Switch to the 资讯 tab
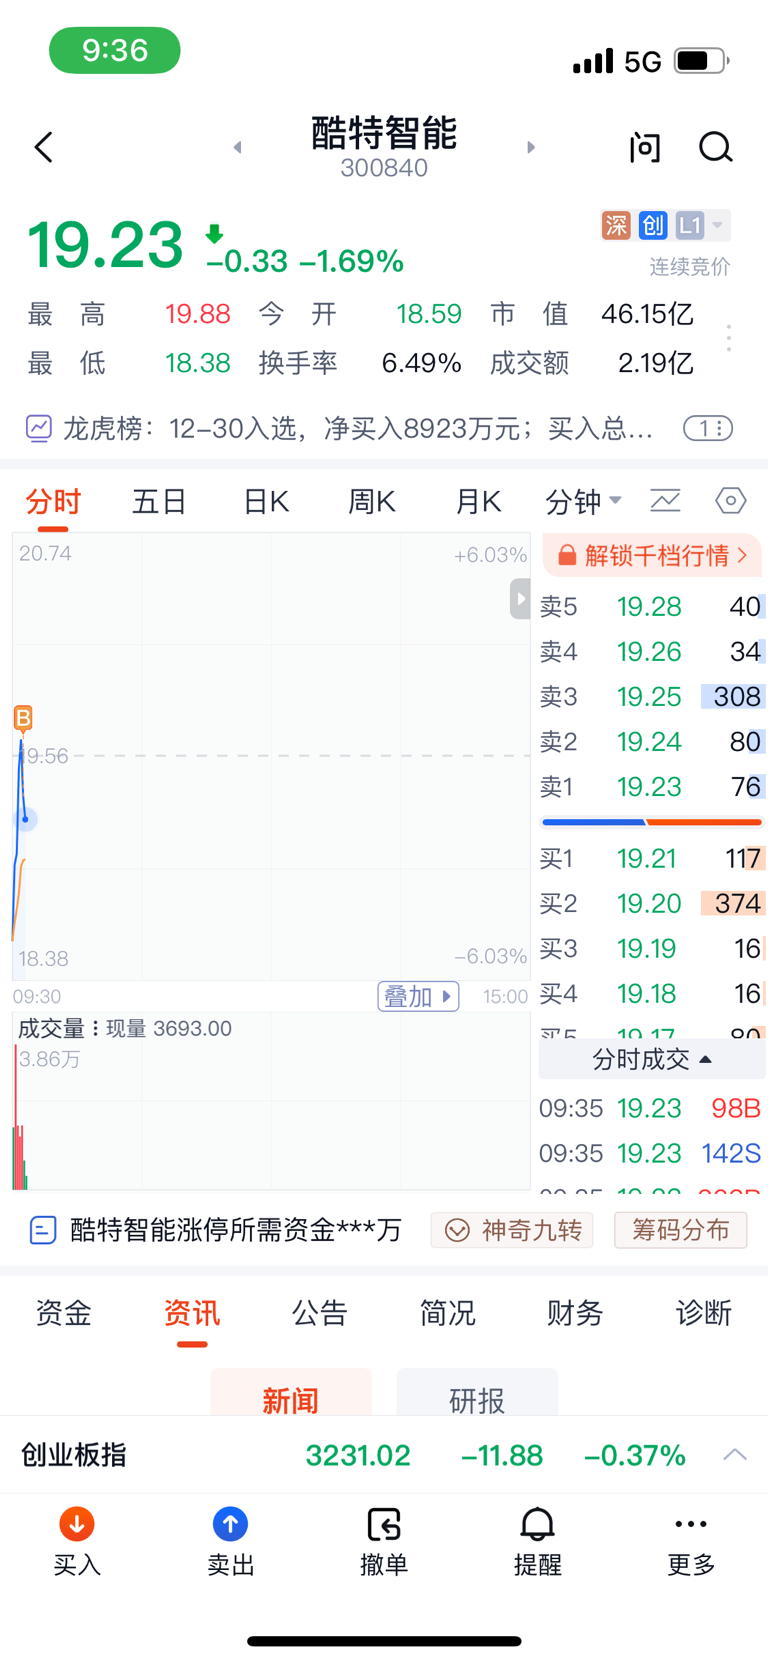The image size is (768, 1663). coord(192,1313)
